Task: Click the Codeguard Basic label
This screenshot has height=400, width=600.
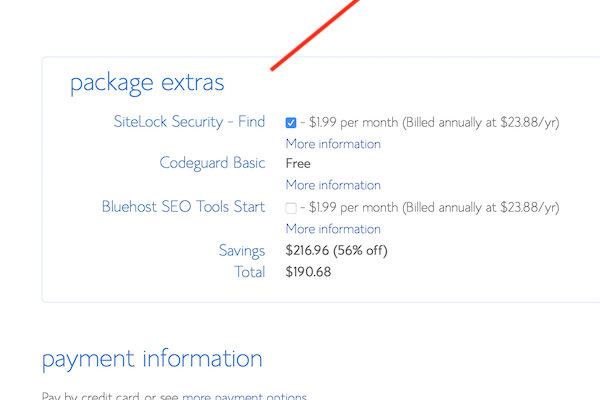Action: 212,163
